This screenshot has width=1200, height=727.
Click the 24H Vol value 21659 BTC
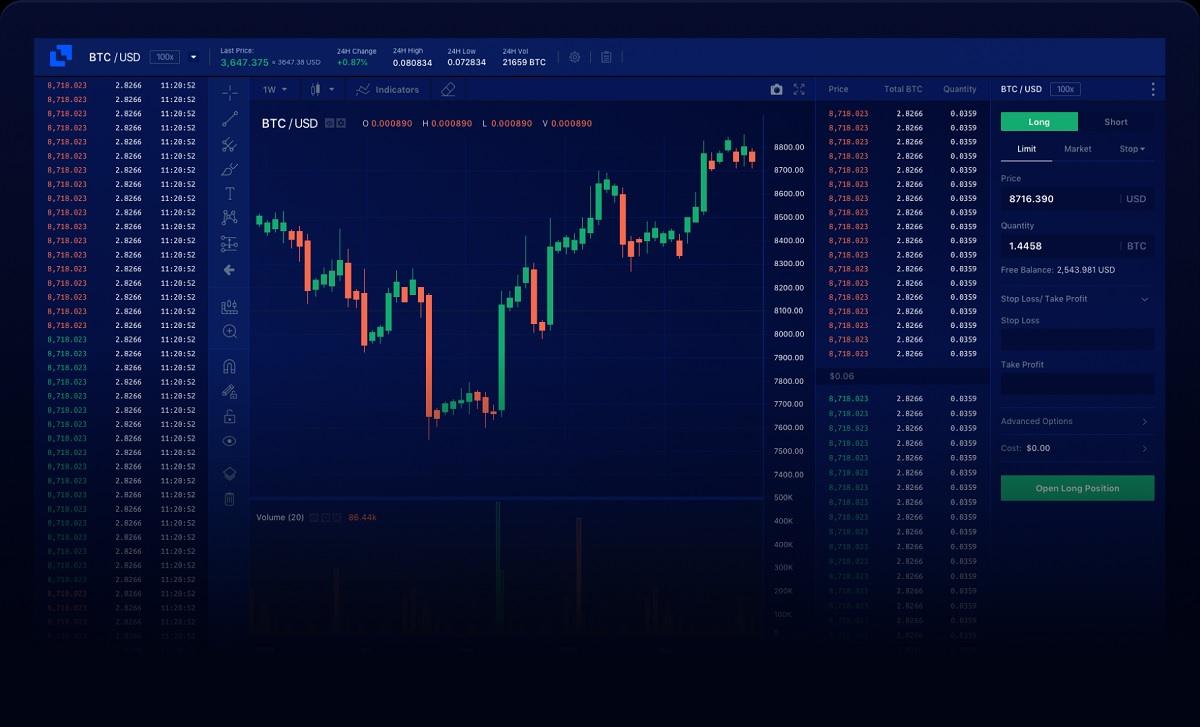(524, 62)
